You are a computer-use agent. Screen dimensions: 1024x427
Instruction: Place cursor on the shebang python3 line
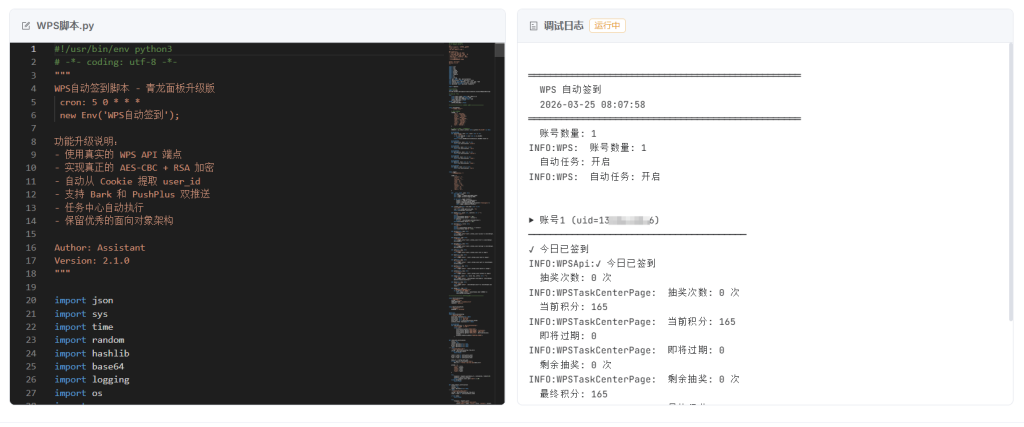(113, 49)
